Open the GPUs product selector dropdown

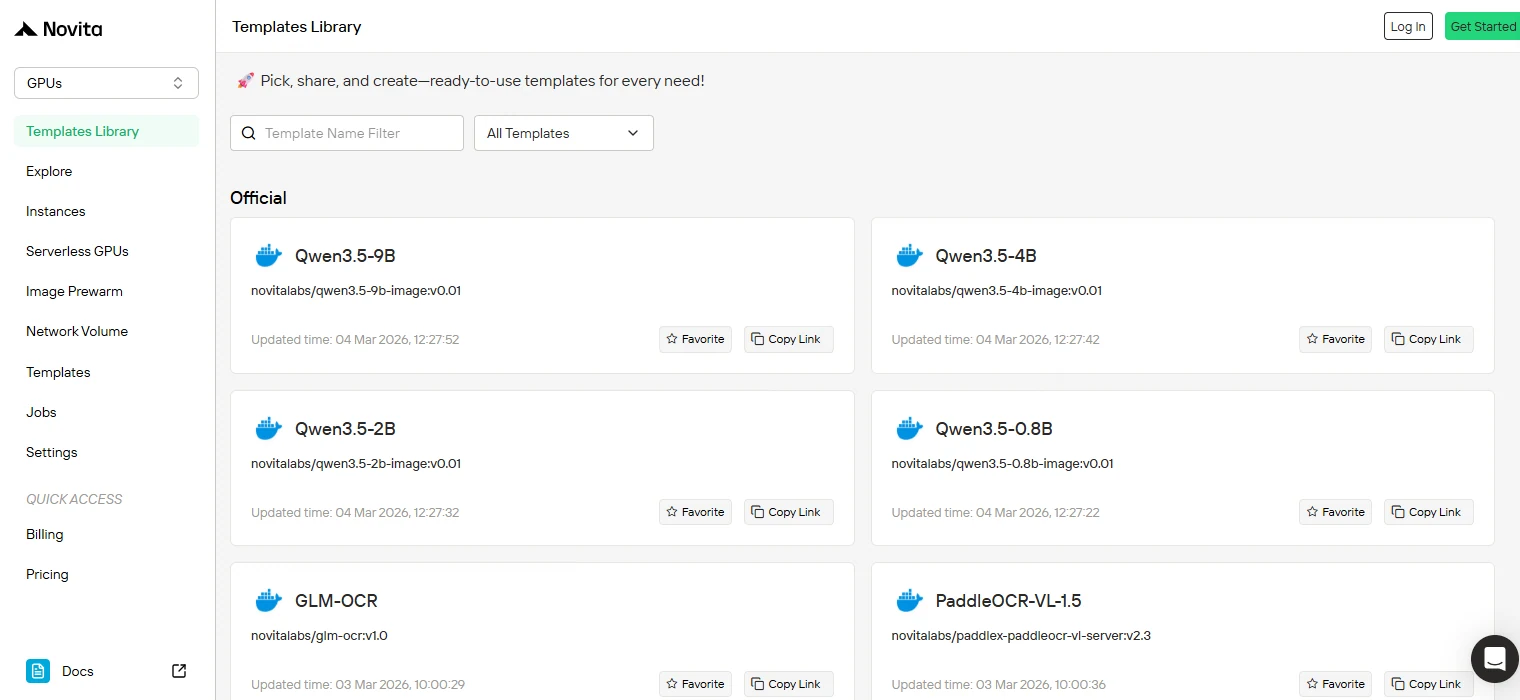(x=106, y=83)
